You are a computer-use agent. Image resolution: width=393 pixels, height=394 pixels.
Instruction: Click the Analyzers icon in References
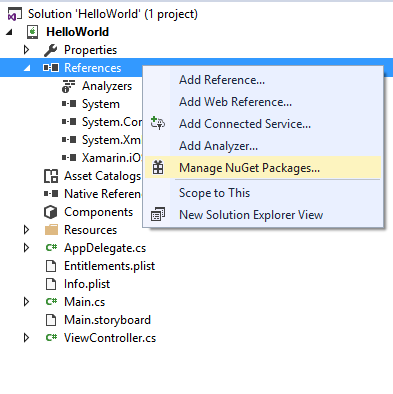68,86
